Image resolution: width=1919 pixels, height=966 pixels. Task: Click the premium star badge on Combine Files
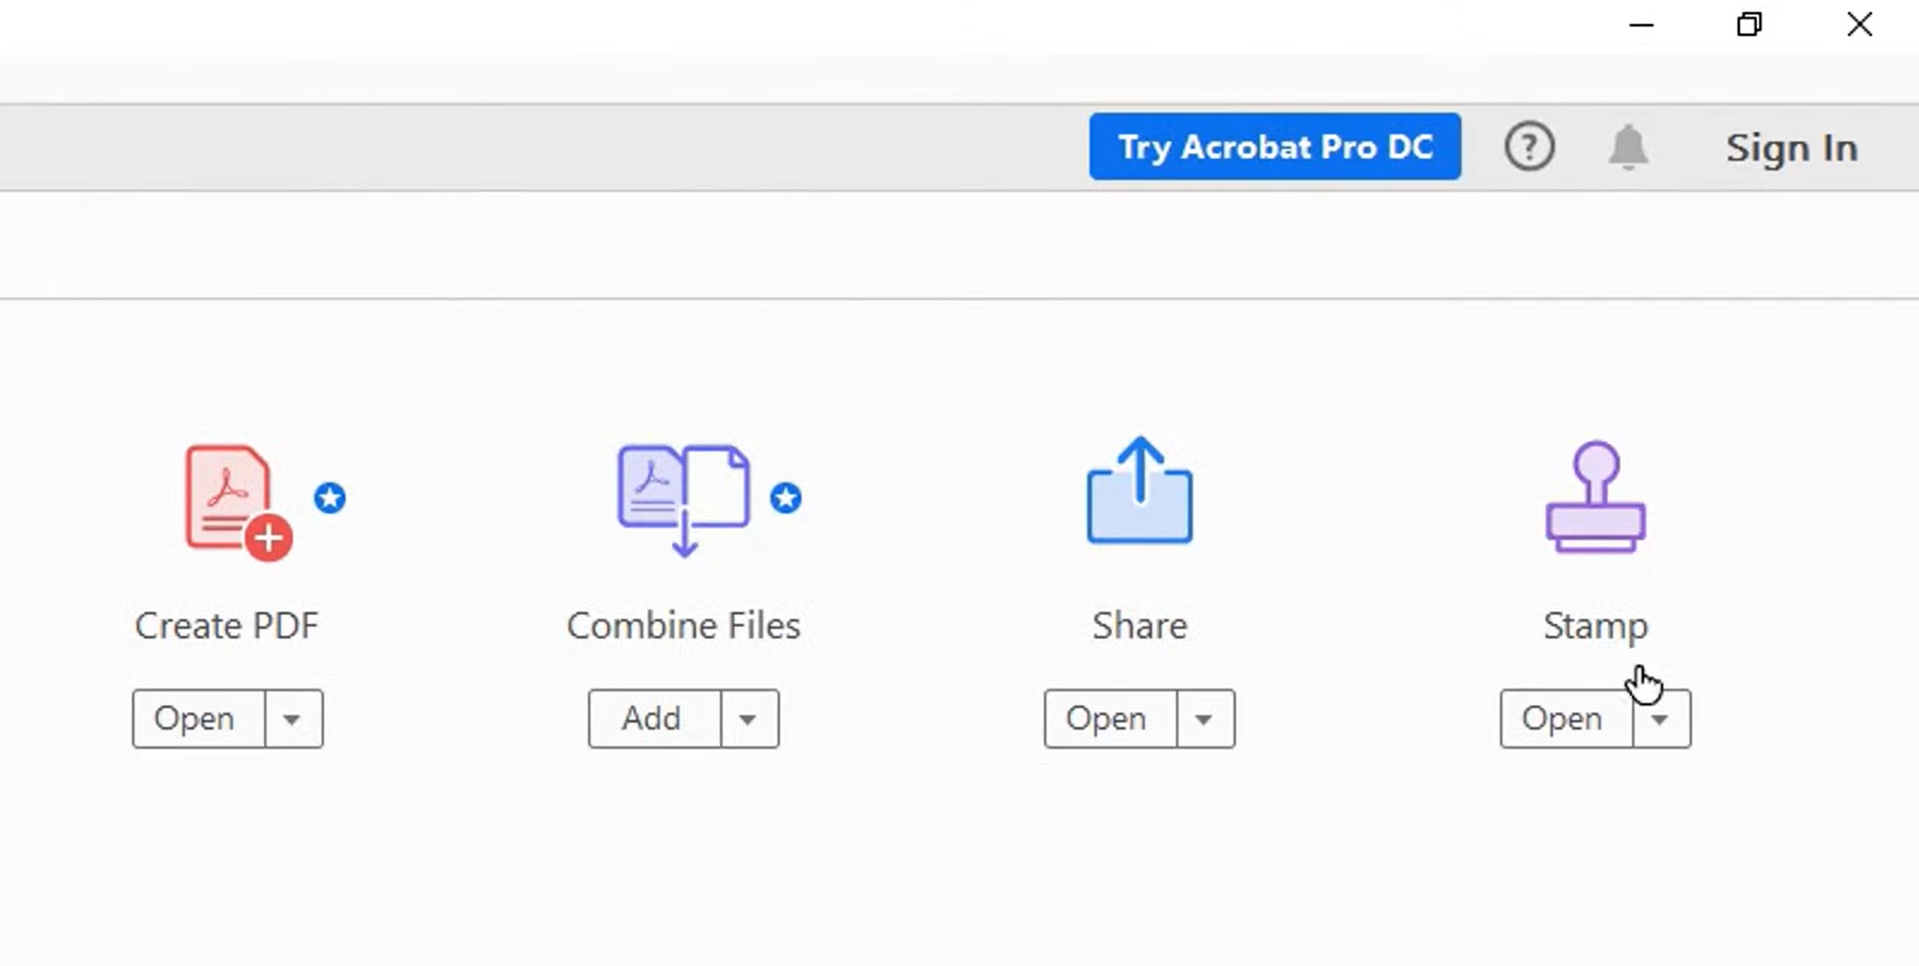pyautogui.click(x=787, y=498)
